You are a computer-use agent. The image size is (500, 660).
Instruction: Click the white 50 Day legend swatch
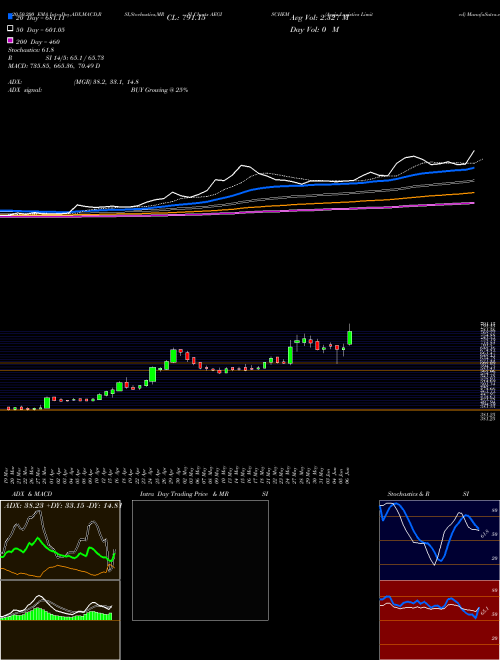tap(11, 29)
